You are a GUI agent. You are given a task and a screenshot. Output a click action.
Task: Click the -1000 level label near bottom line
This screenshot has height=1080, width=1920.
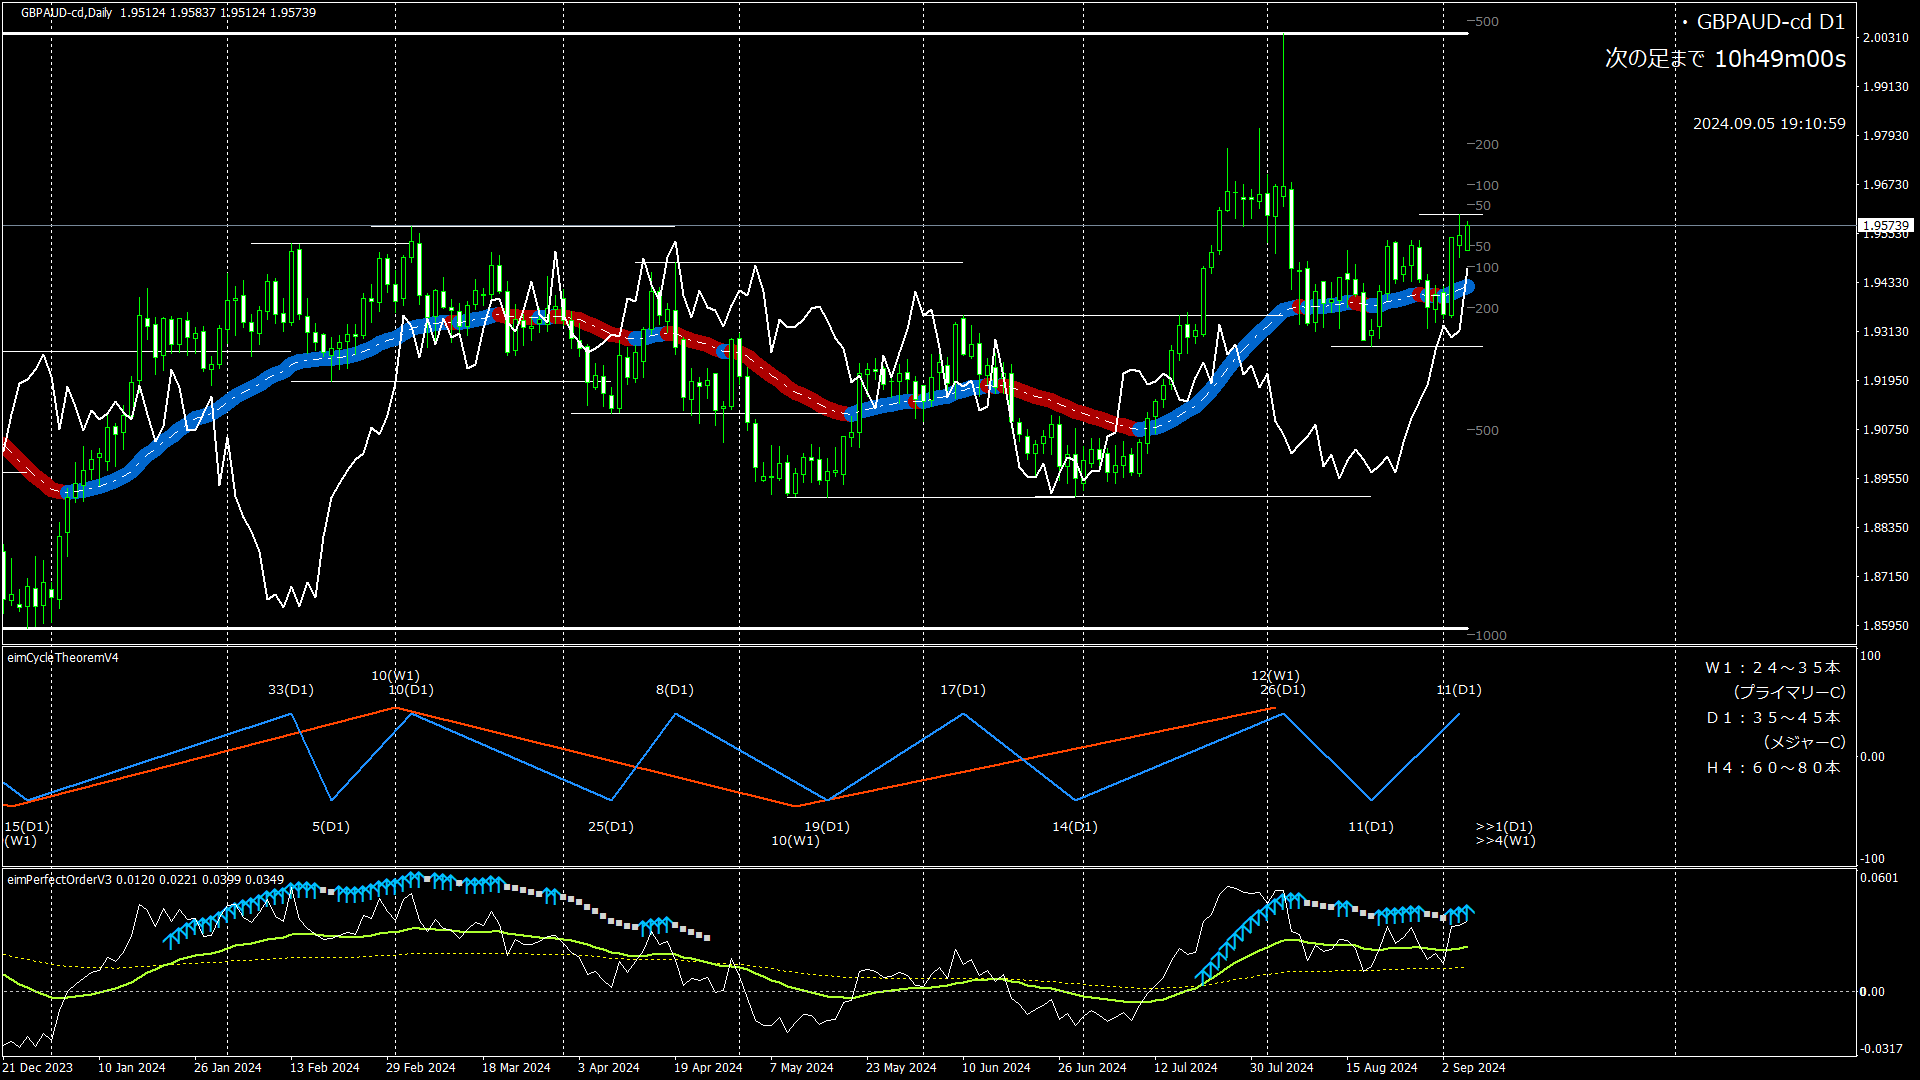pos(1488,636)
